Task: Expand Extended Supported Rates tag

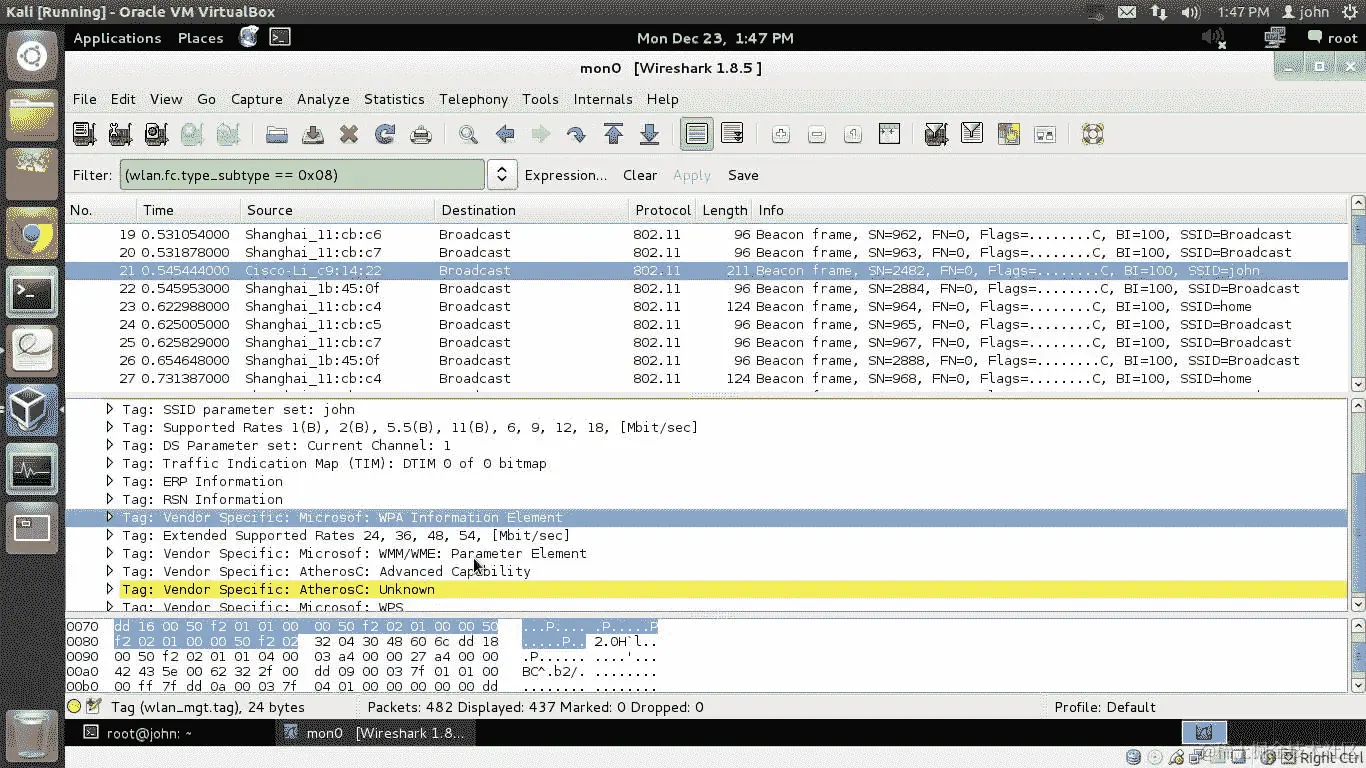Action: [x=110, y=535]
